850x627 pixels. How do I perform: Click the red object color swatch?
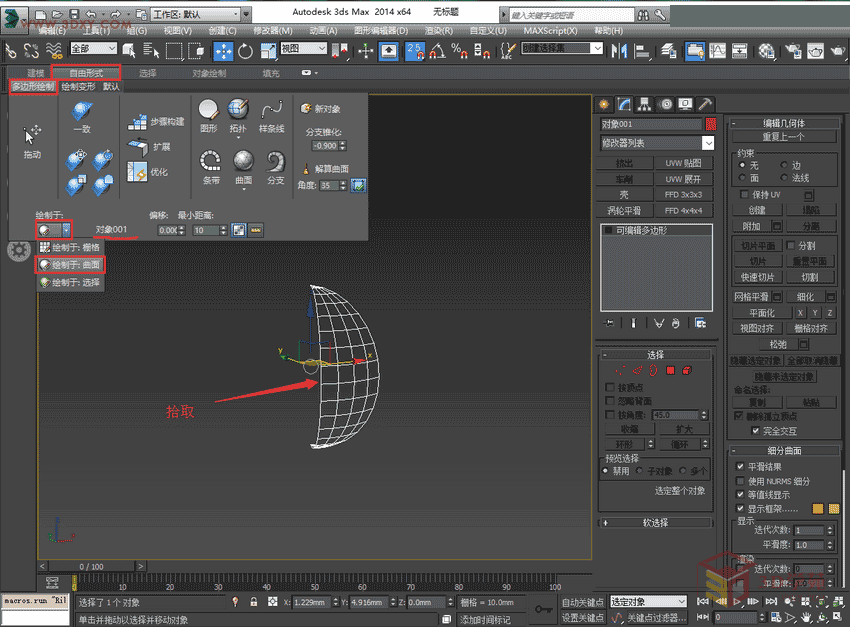tap(711, 124)
